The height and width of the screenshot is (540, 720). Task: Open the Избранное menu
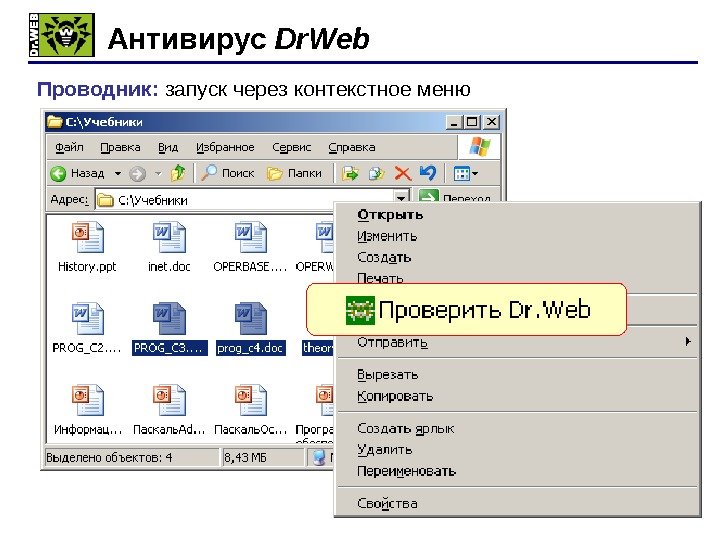225,147
